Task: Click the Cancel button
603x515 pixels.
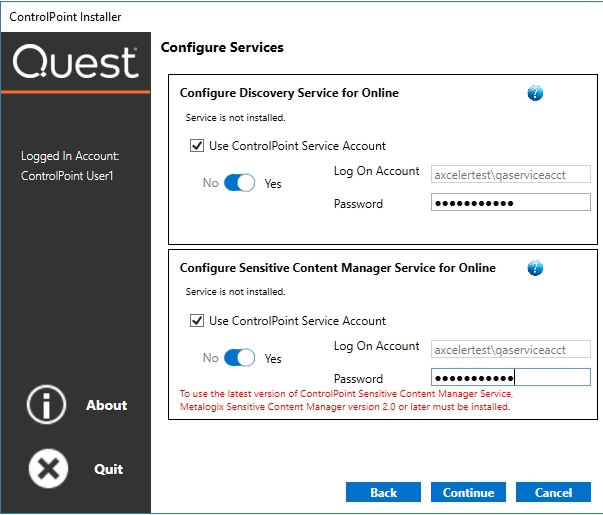Action: click(x=553, y=492)
